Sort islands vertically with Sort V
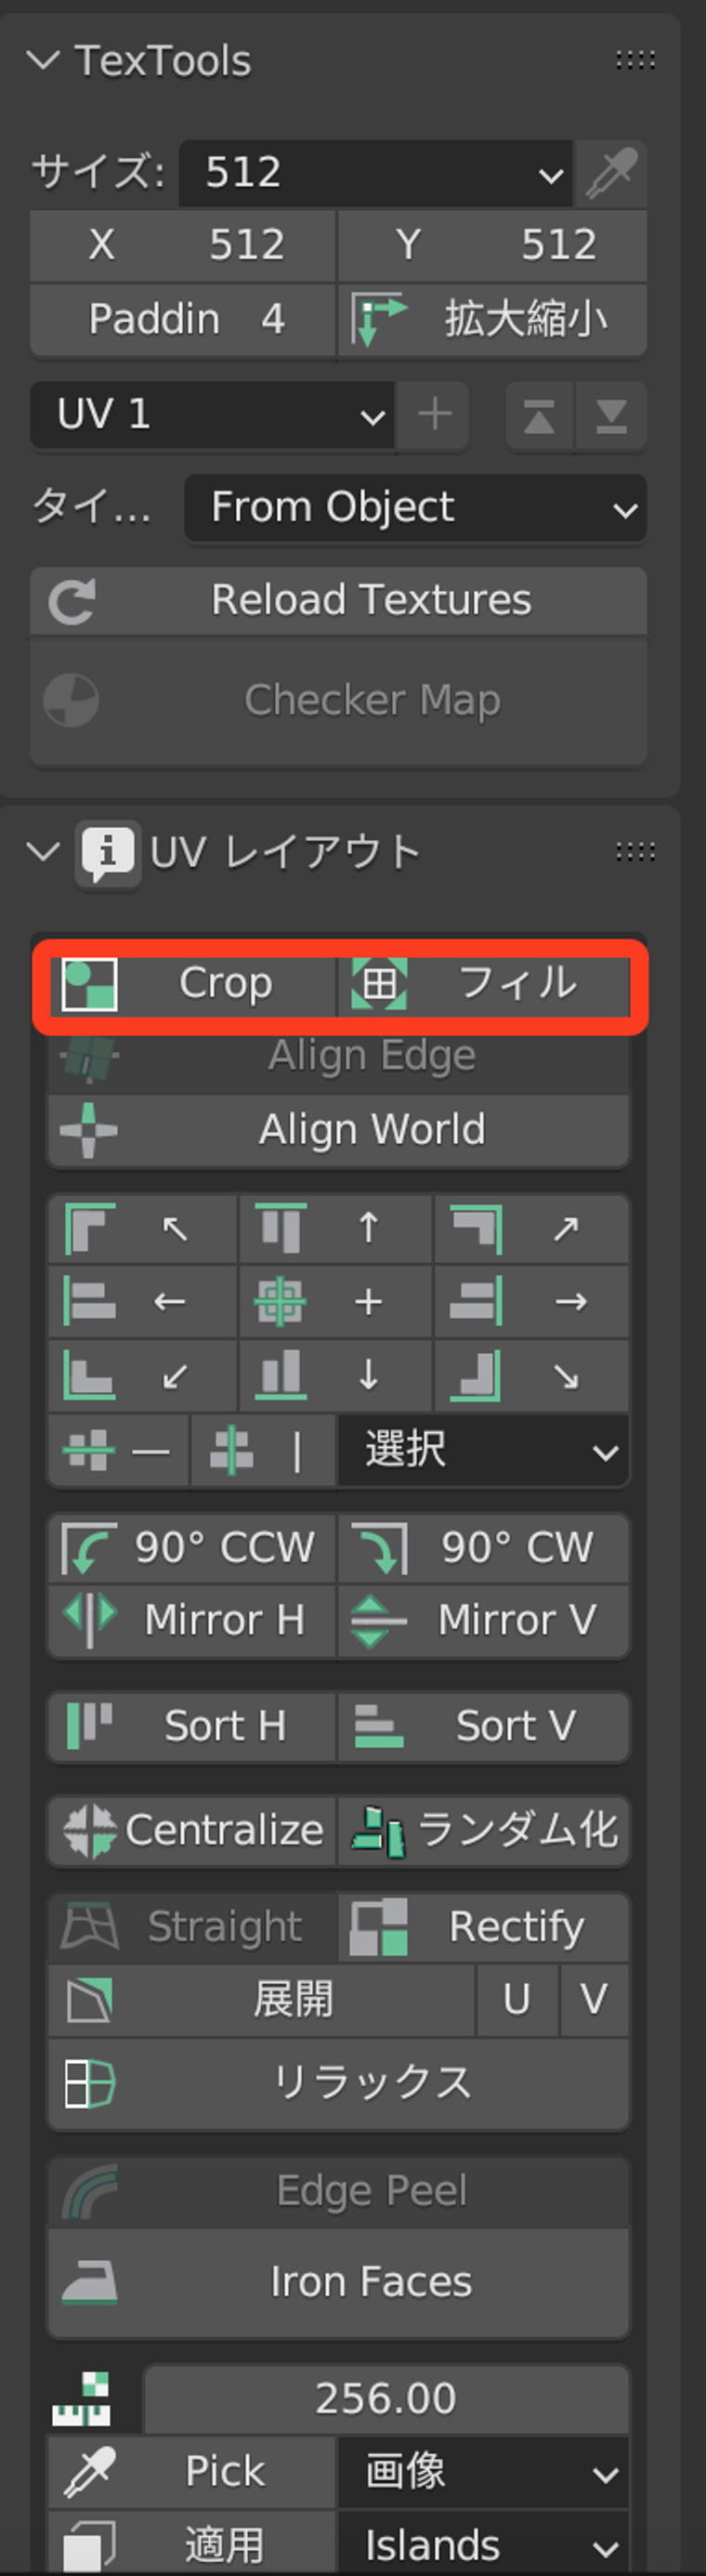Image resolution: width=706 pixels, height=2576 pixels. [x=484, y=1726]
